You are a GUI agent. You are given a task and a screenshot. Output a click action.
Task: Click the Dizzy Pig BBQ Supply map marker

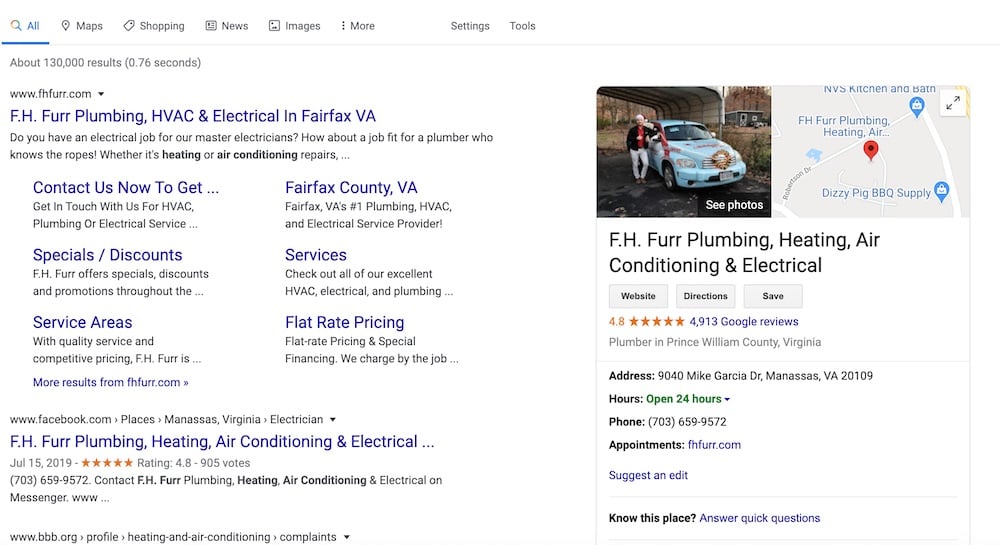coord(941,191)
